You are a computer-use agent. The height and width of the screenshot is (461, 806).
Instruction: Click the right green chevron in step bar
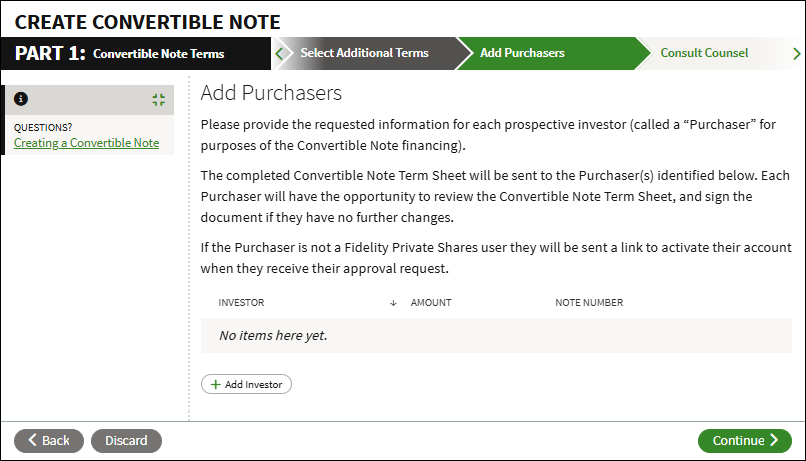click(x=796, y=53)
